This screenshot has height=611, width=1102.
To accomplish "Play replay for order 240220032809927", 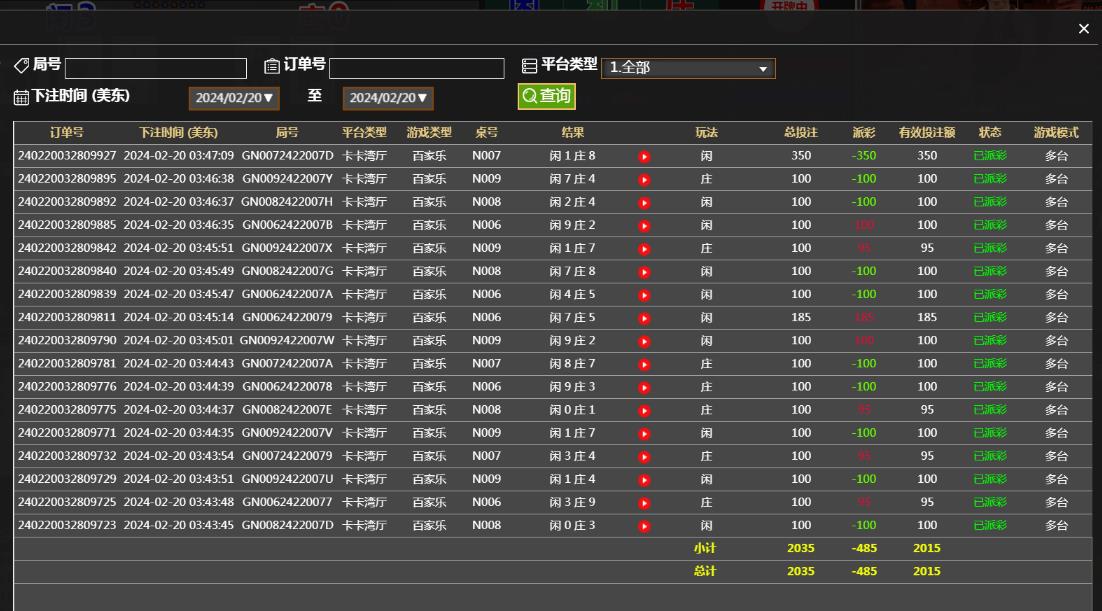I will [644, 157].
